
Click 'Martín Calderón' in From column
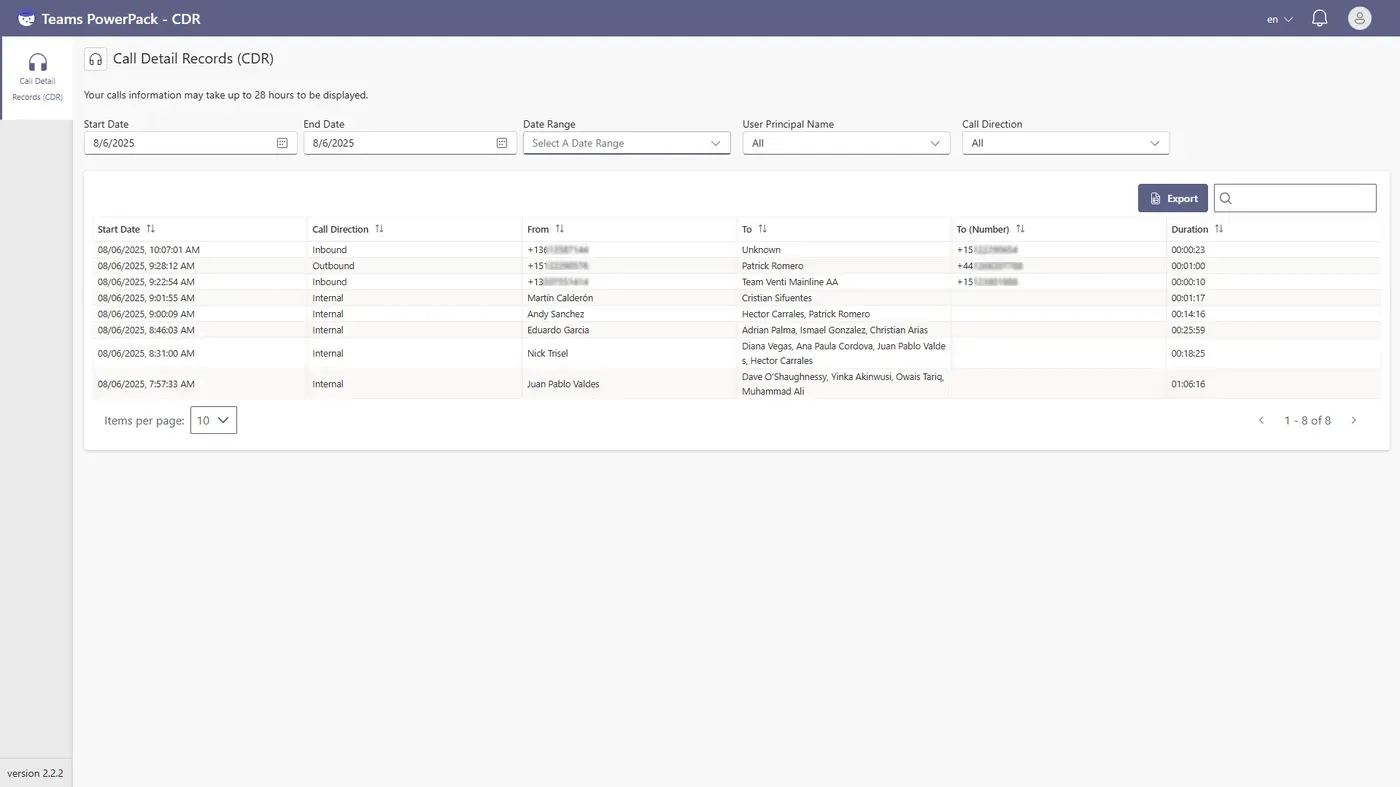point(560,298)
